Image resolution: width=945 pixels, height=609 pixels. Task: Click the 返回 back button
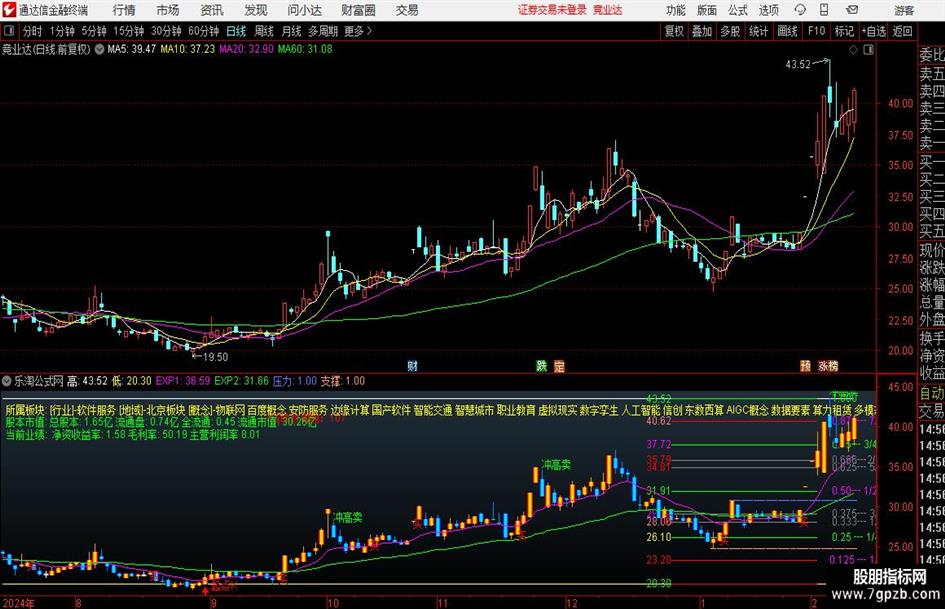[902, 31]
